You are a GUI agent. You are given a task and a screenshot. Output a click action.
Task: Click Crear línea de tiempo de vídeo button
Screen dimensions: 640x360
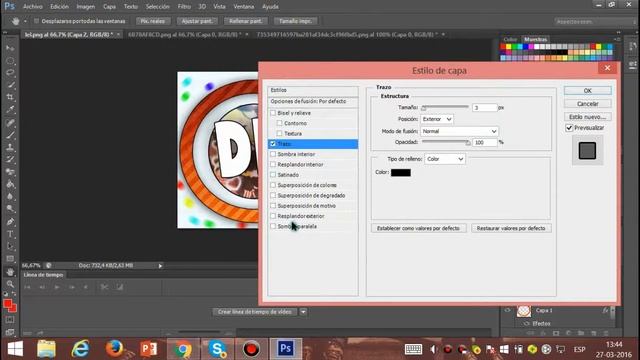255,312
